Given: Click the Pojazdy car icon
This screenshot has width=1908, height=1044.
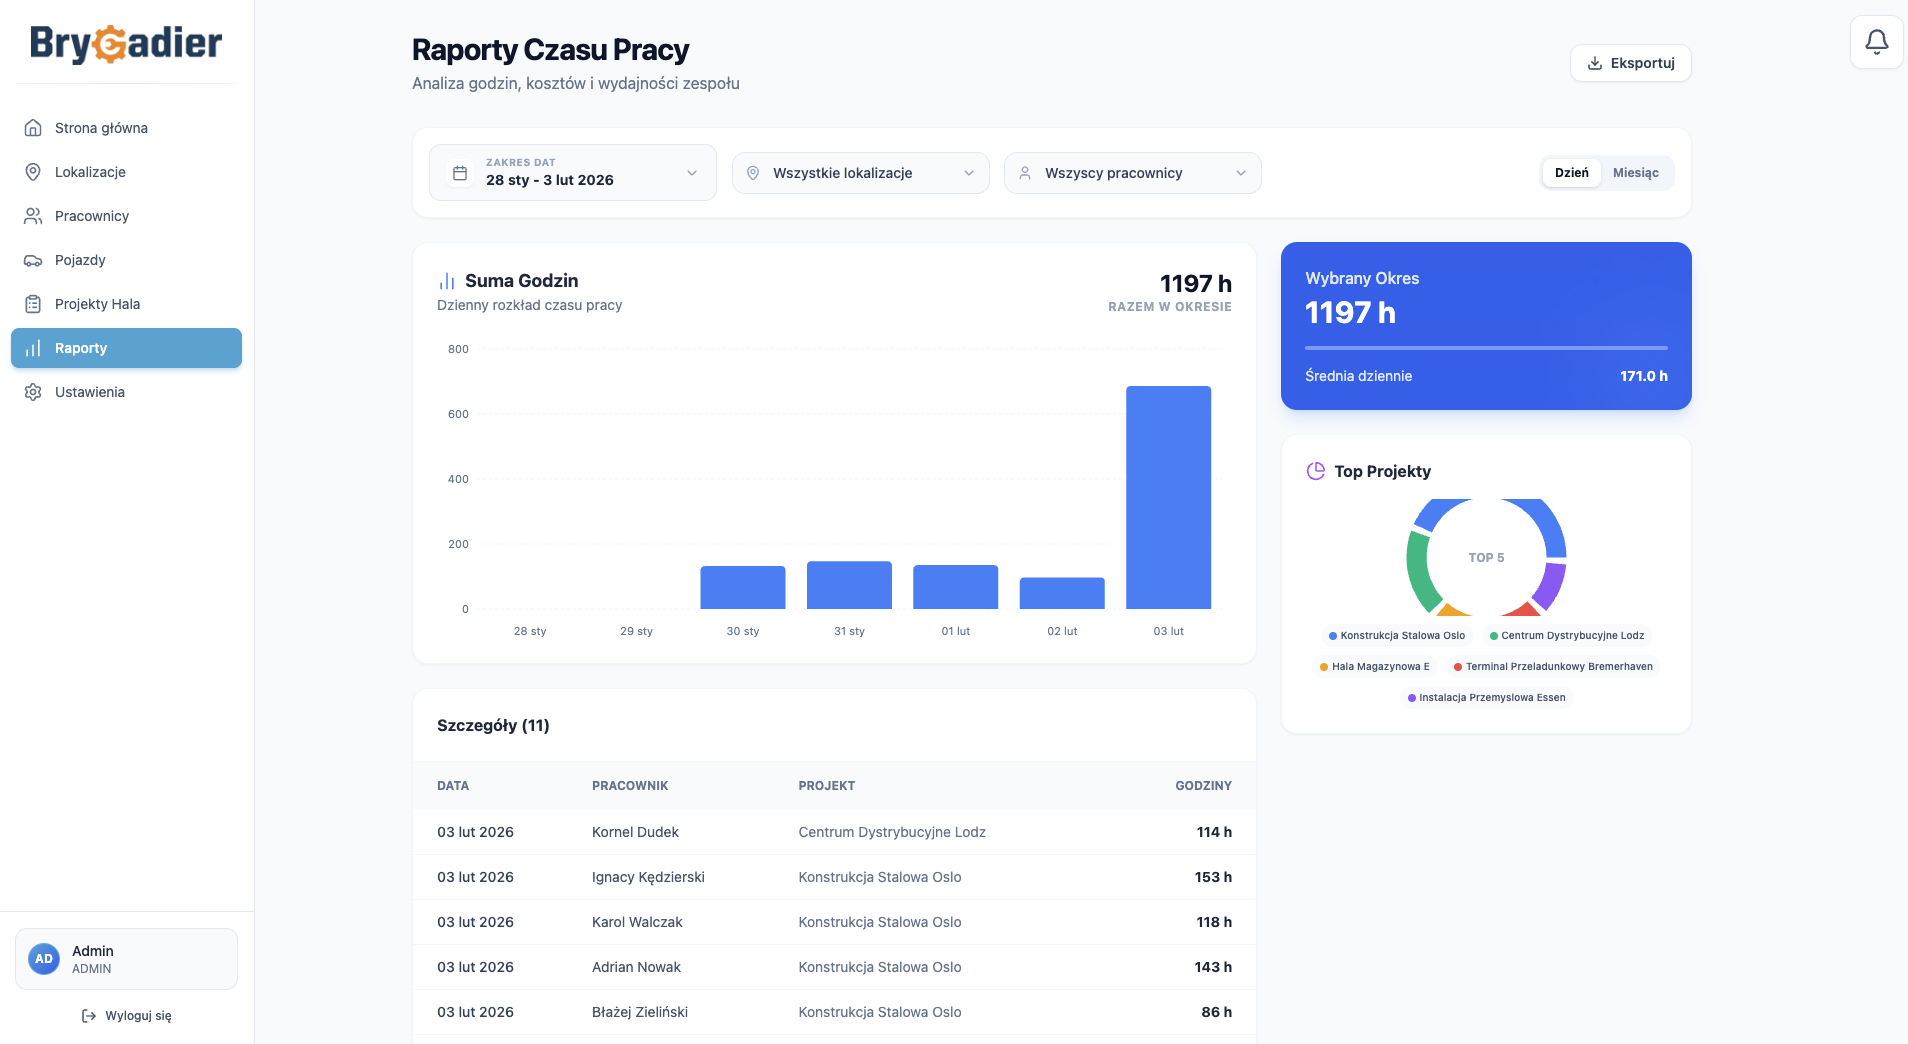Looking at the screenshot, I should (33, 260).
